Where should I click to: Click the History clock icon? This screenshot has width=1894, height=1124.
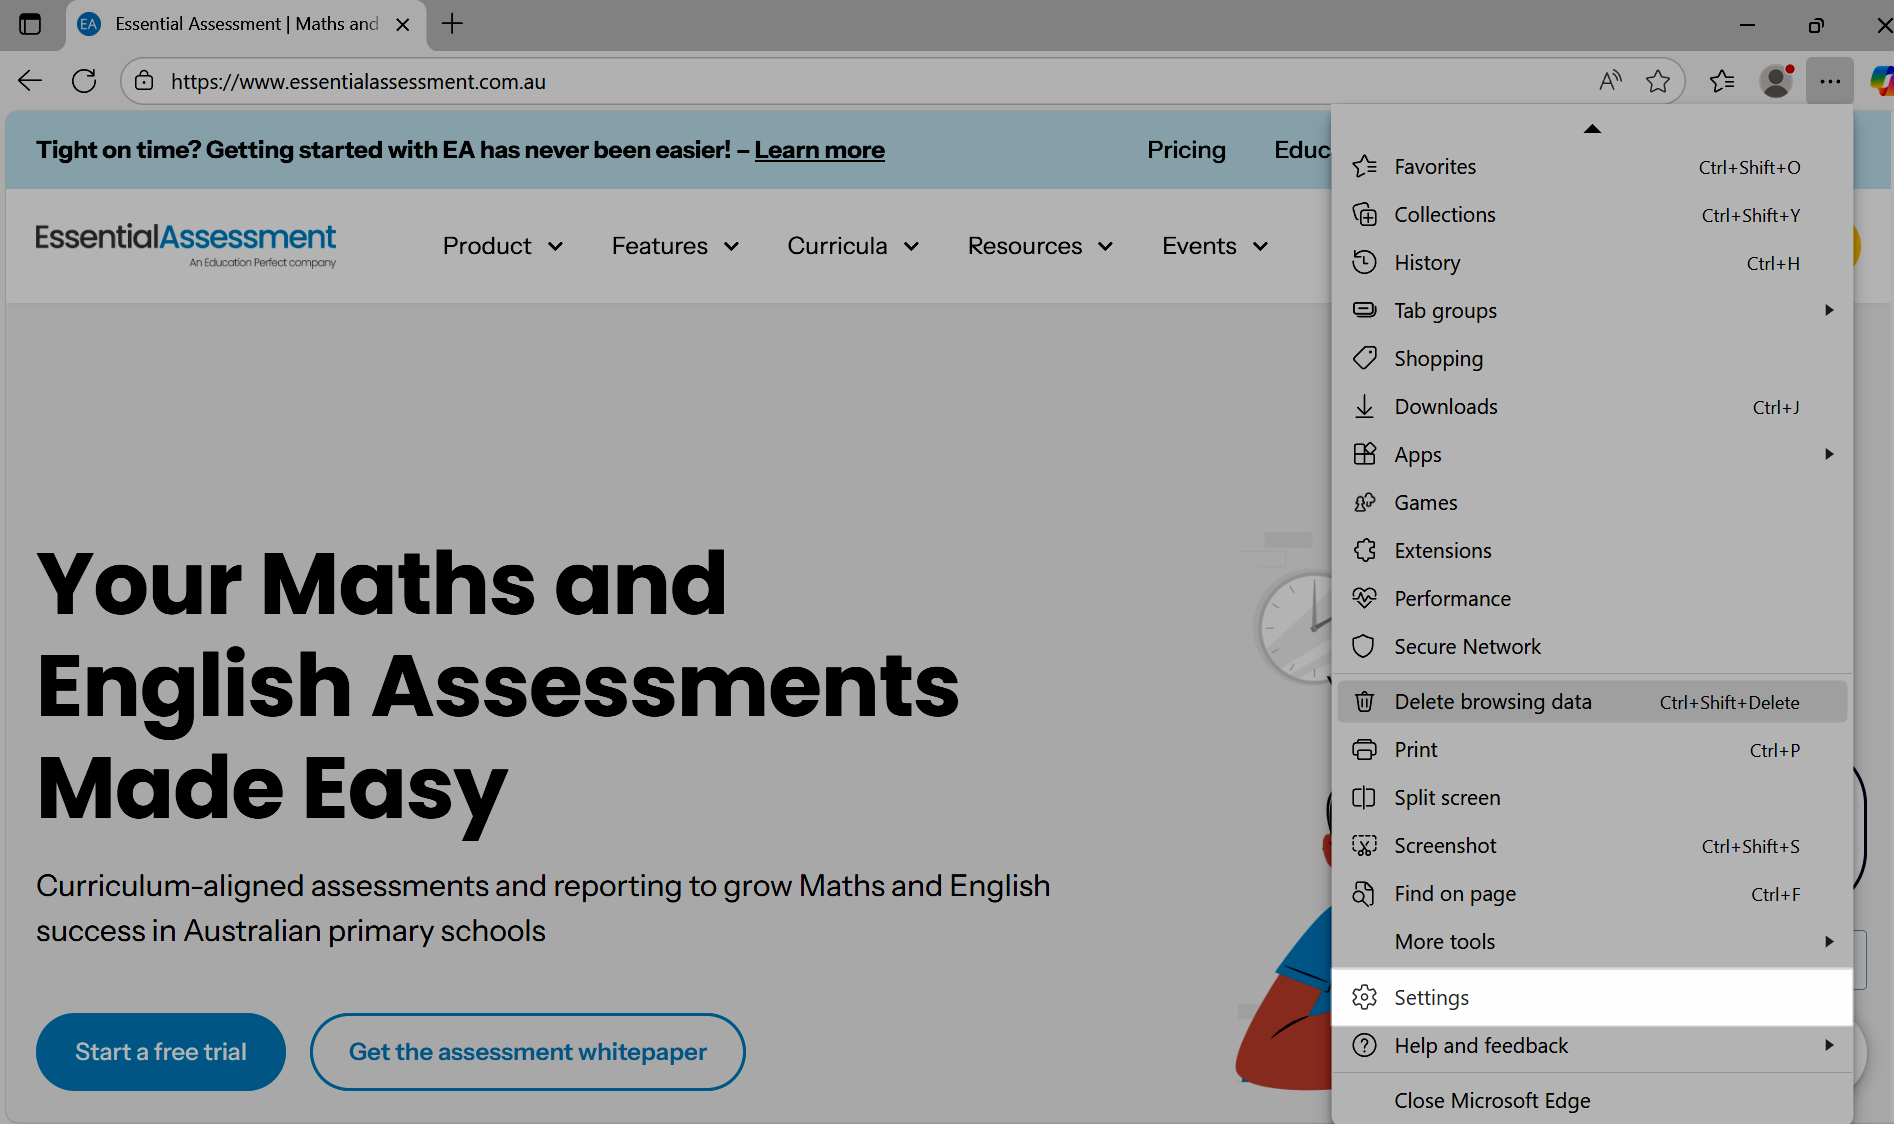click(x=1364, y=263)
